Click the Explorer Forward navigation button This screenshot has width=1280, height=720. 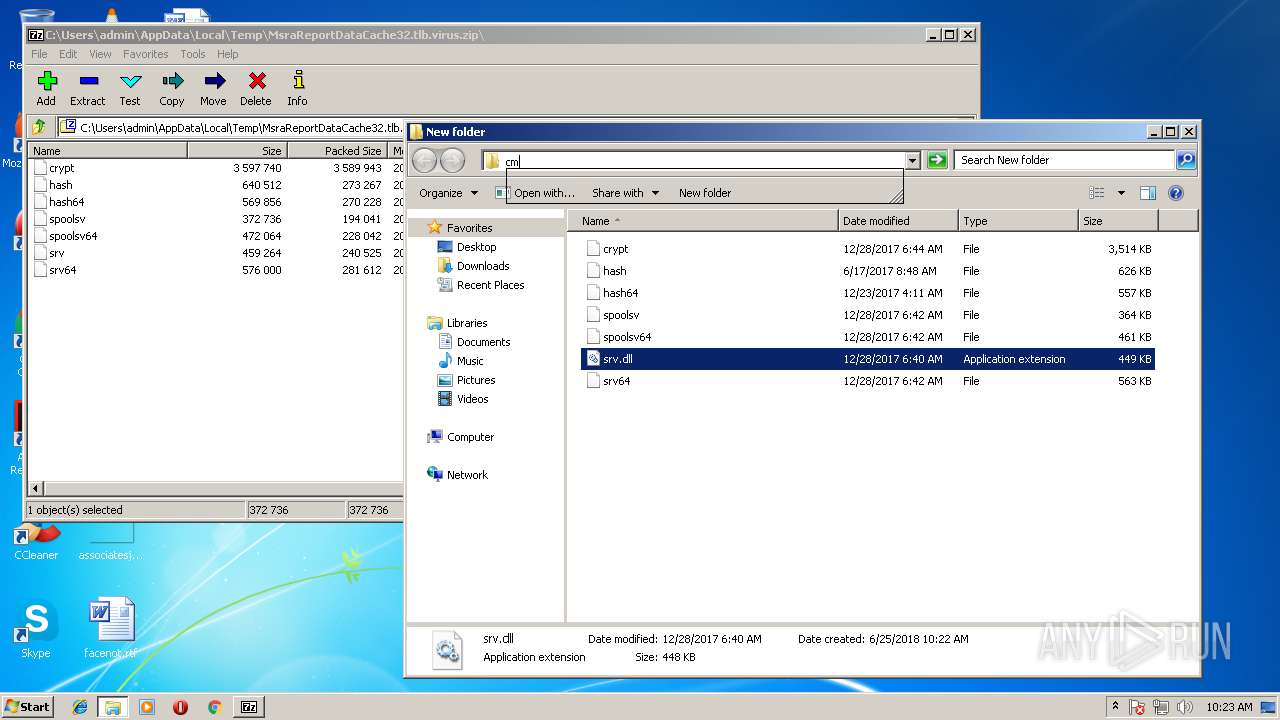point(452,160)
